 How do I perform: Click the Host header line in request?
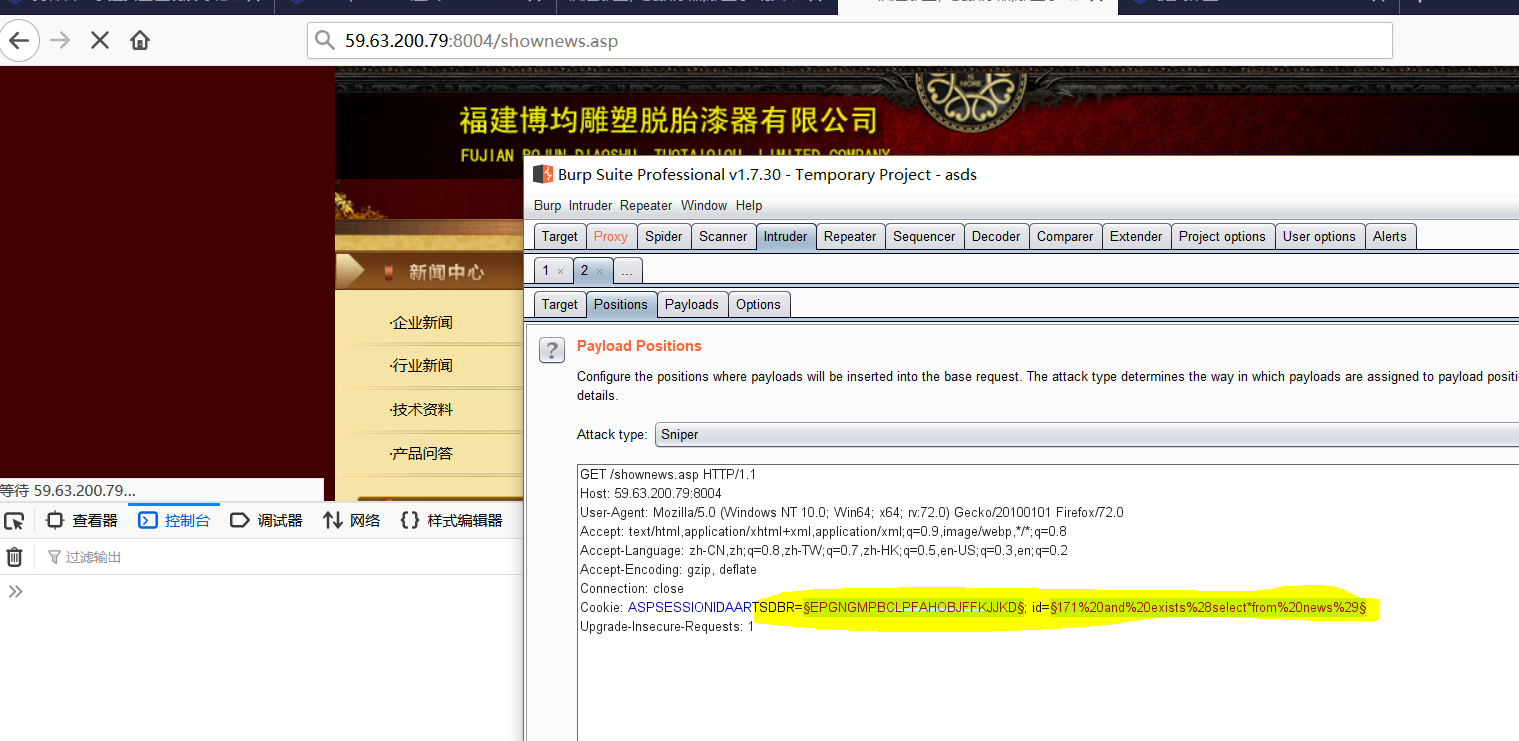pyautogui.click(x=650, y=493)
